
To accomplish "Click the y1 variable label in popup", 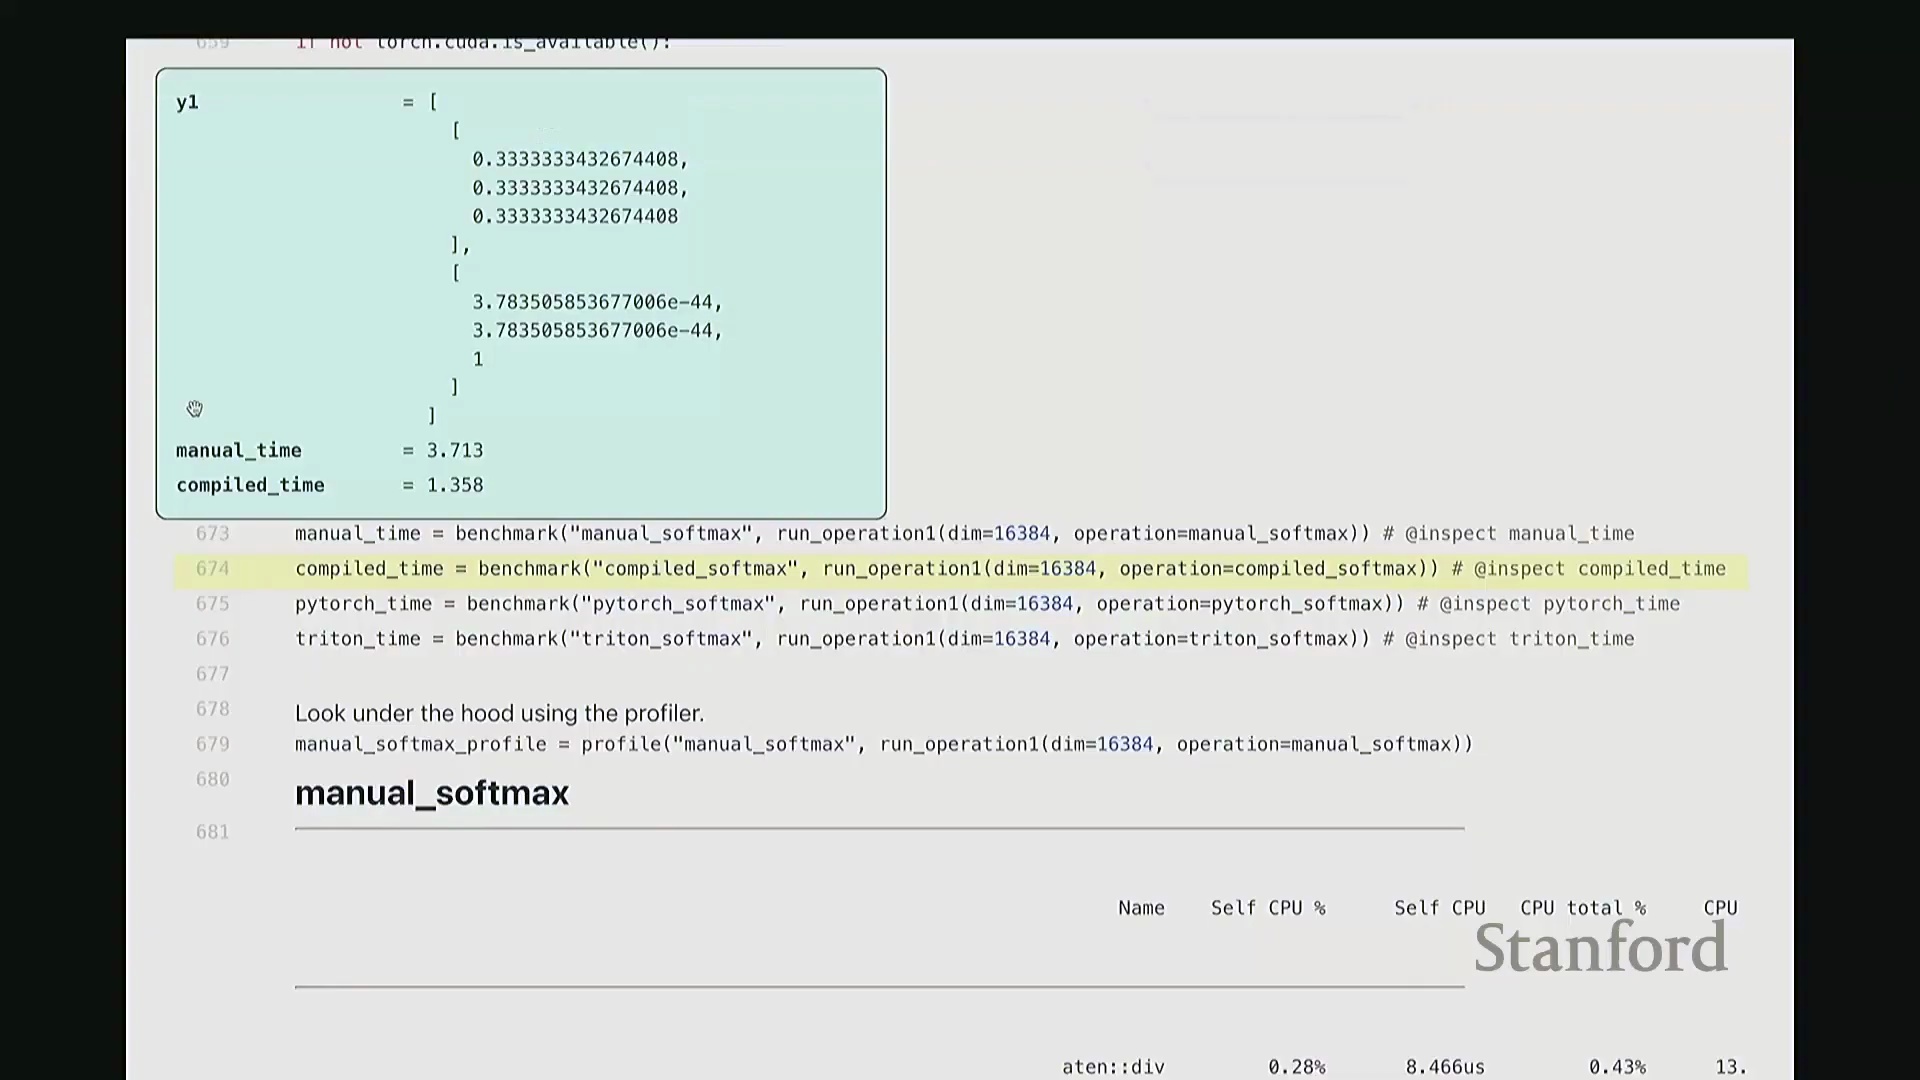I will [187, 102].
